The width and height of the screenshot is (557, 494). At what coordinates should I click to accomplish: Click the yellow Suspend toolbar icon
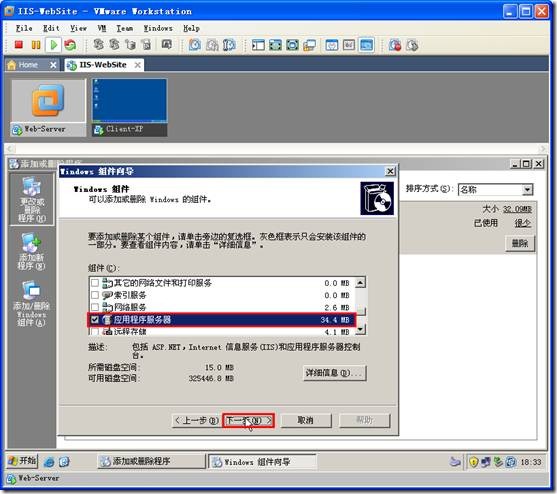click(x=36, y=45)
